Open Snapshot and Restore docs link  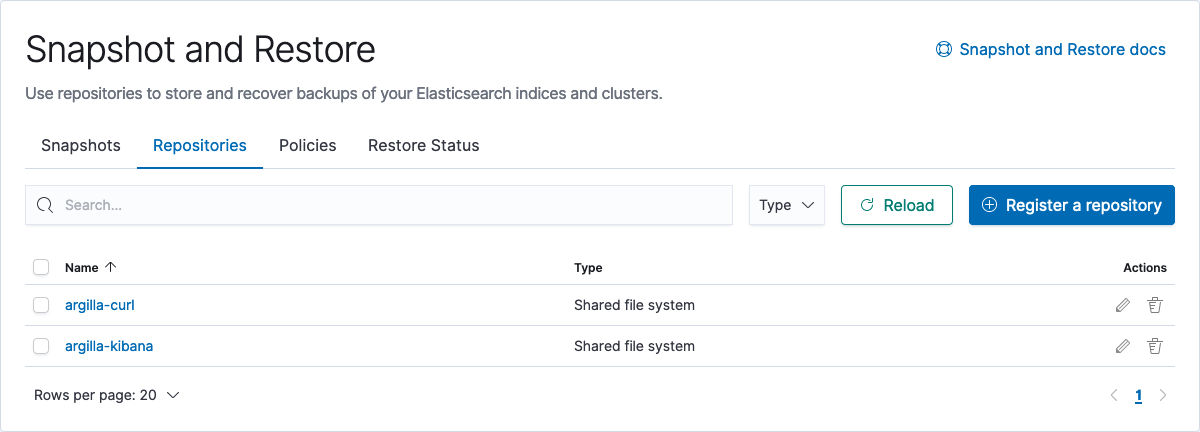[x=1051, y=49]
